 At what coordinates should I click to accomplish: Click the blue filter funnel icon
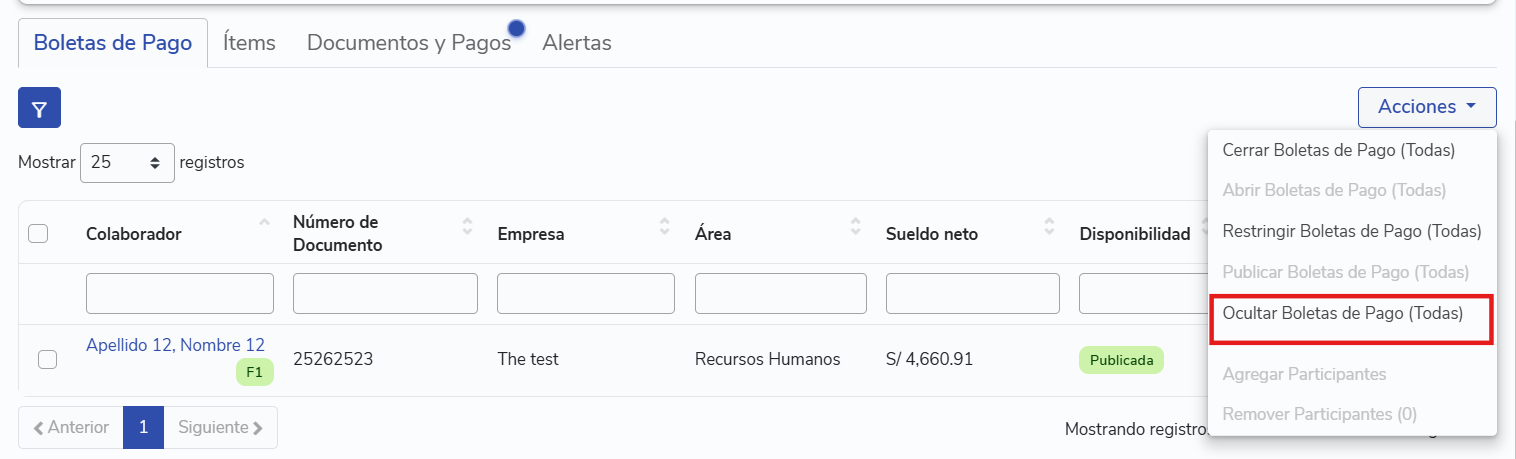click(x=39, y=108)
